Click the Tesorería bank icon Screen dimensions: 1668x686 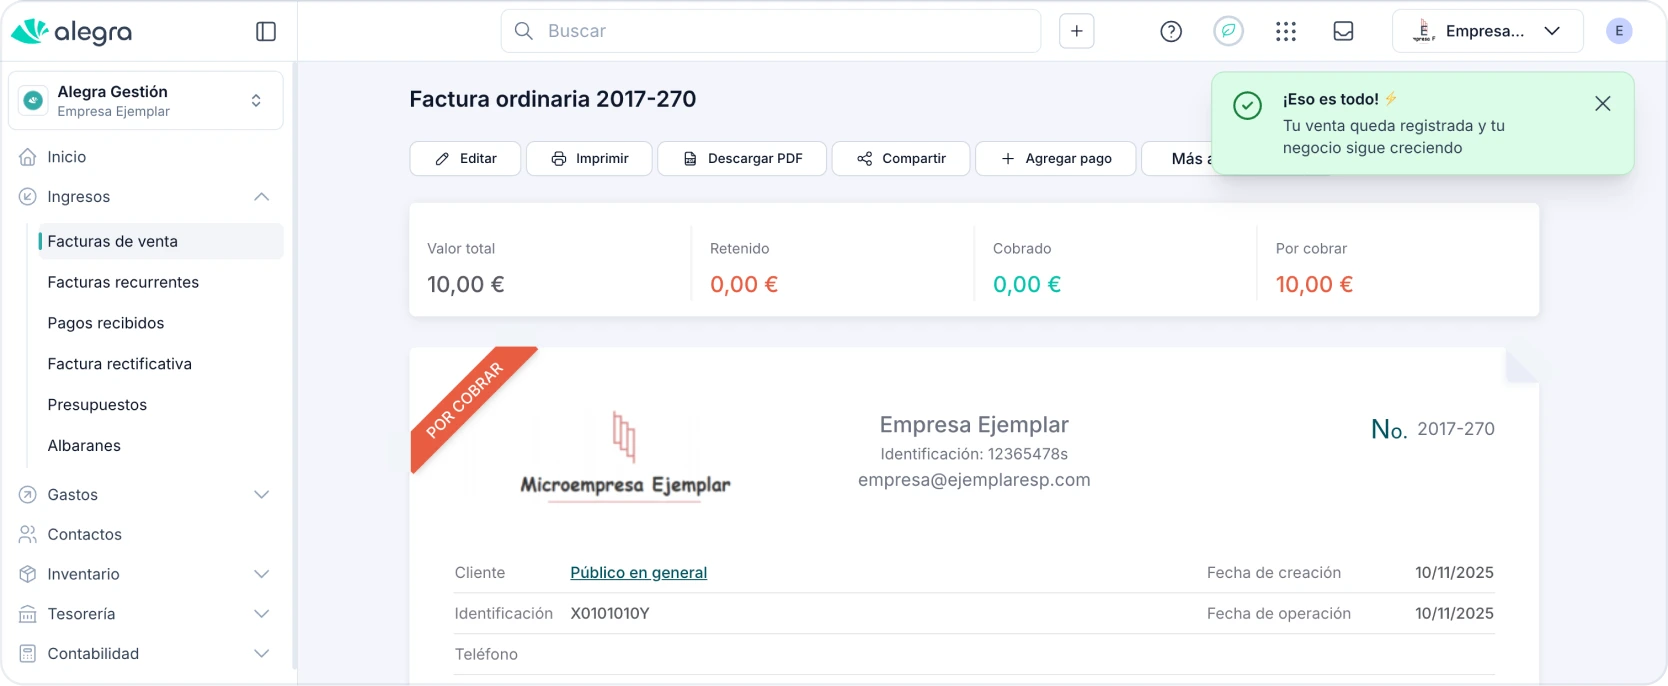(x=28, y=614)
